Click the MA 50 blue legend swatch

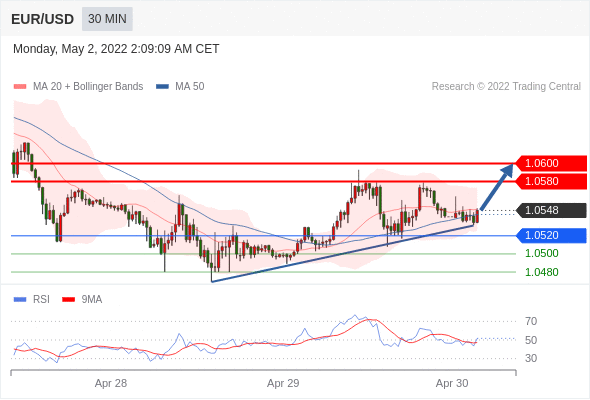tap(162, 87)
